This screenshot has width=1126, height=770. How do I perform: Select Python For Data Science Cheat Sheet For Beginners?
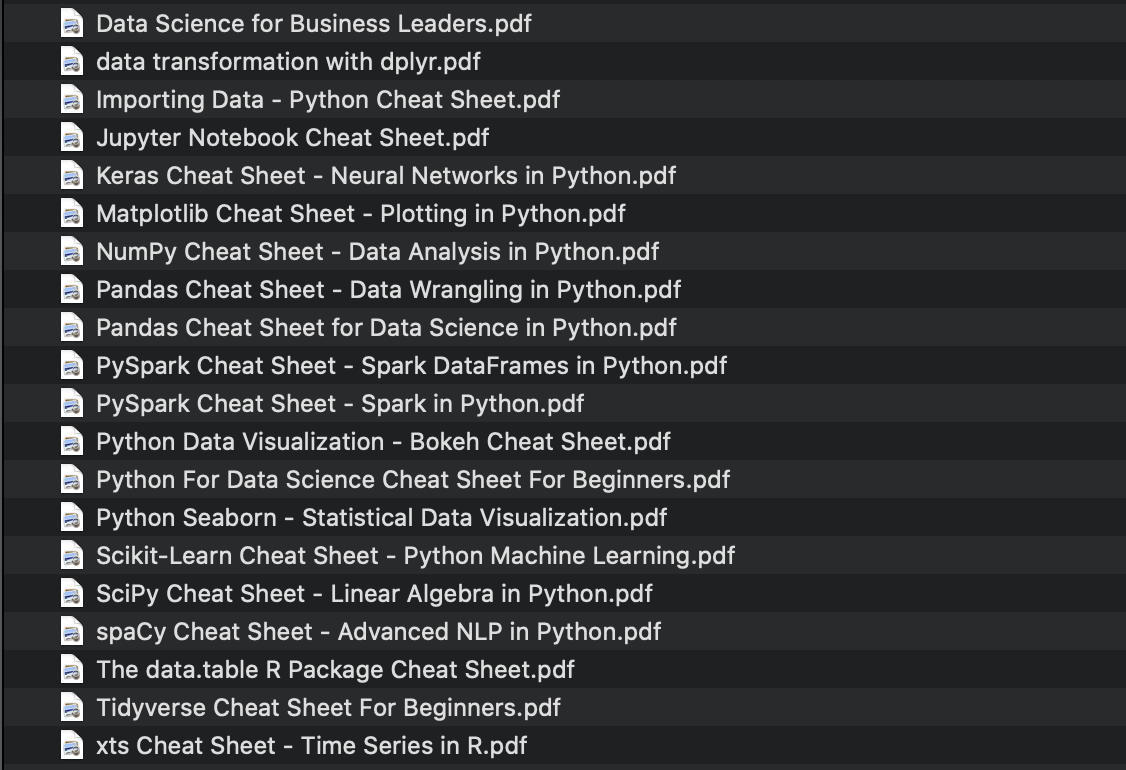[x=413, y=479]
